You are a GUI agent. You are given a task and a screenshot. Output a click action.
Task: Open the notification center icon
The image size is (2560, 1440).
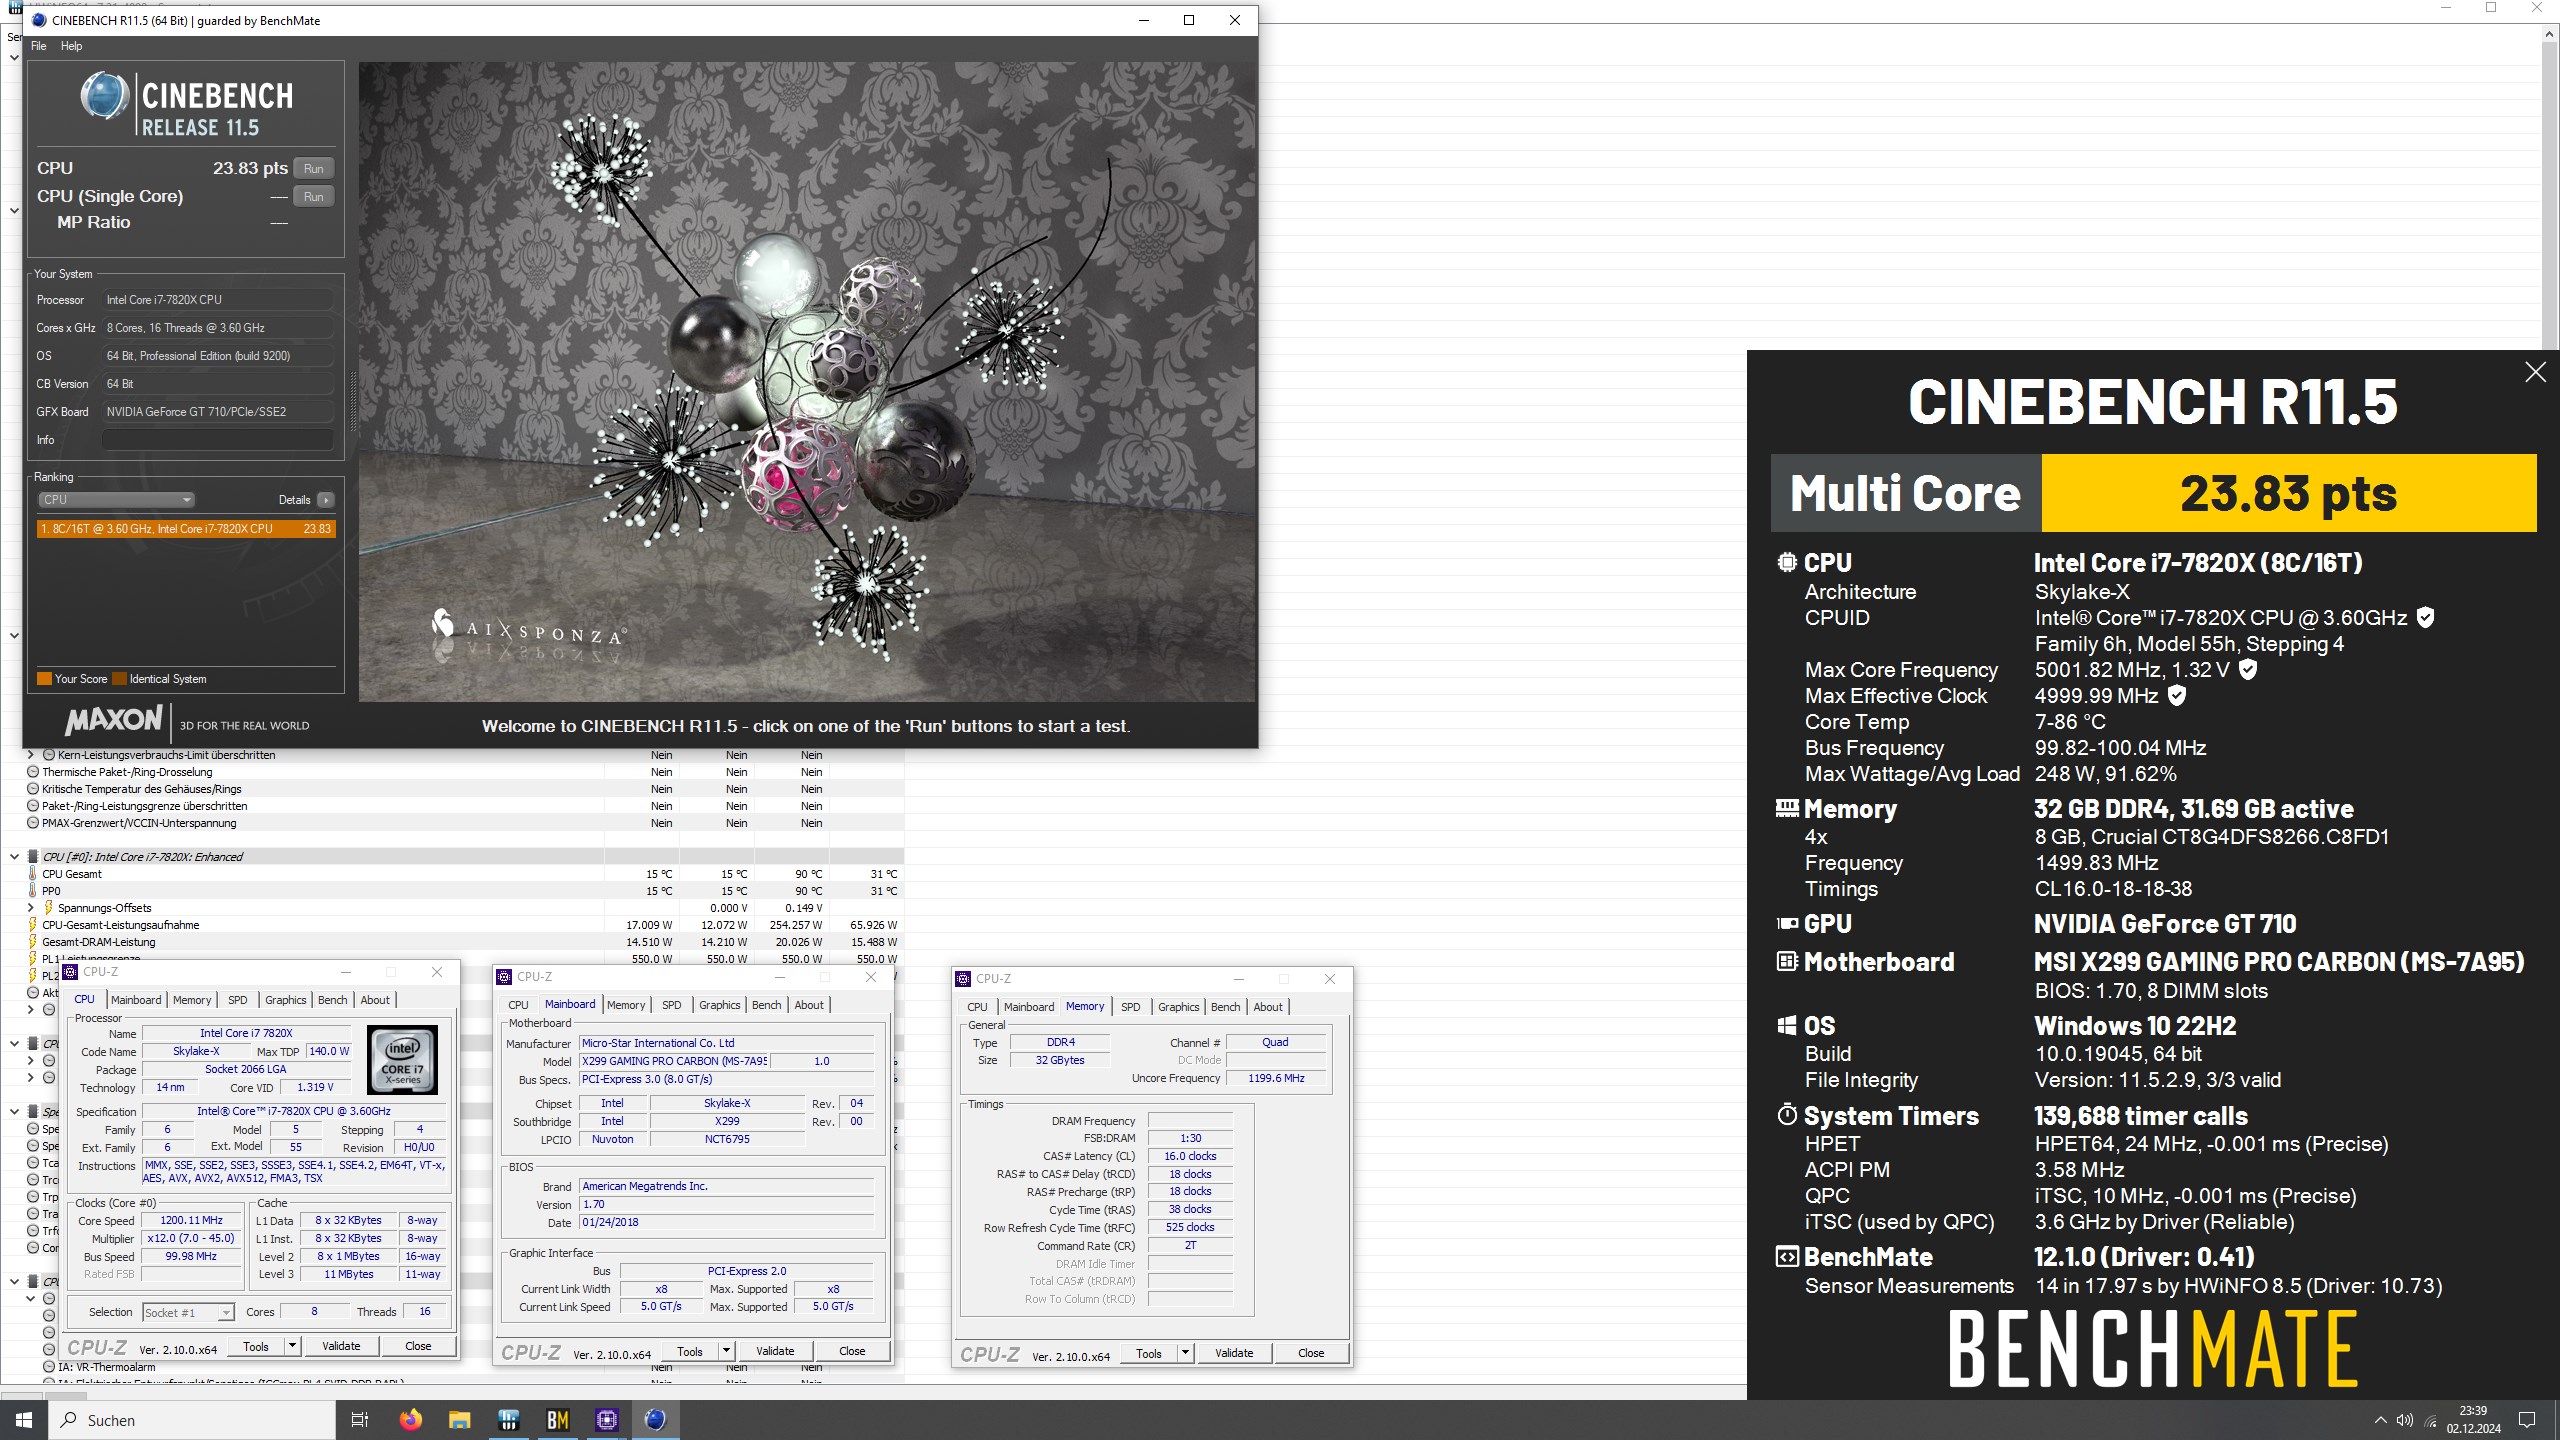pos(2528,1420)
